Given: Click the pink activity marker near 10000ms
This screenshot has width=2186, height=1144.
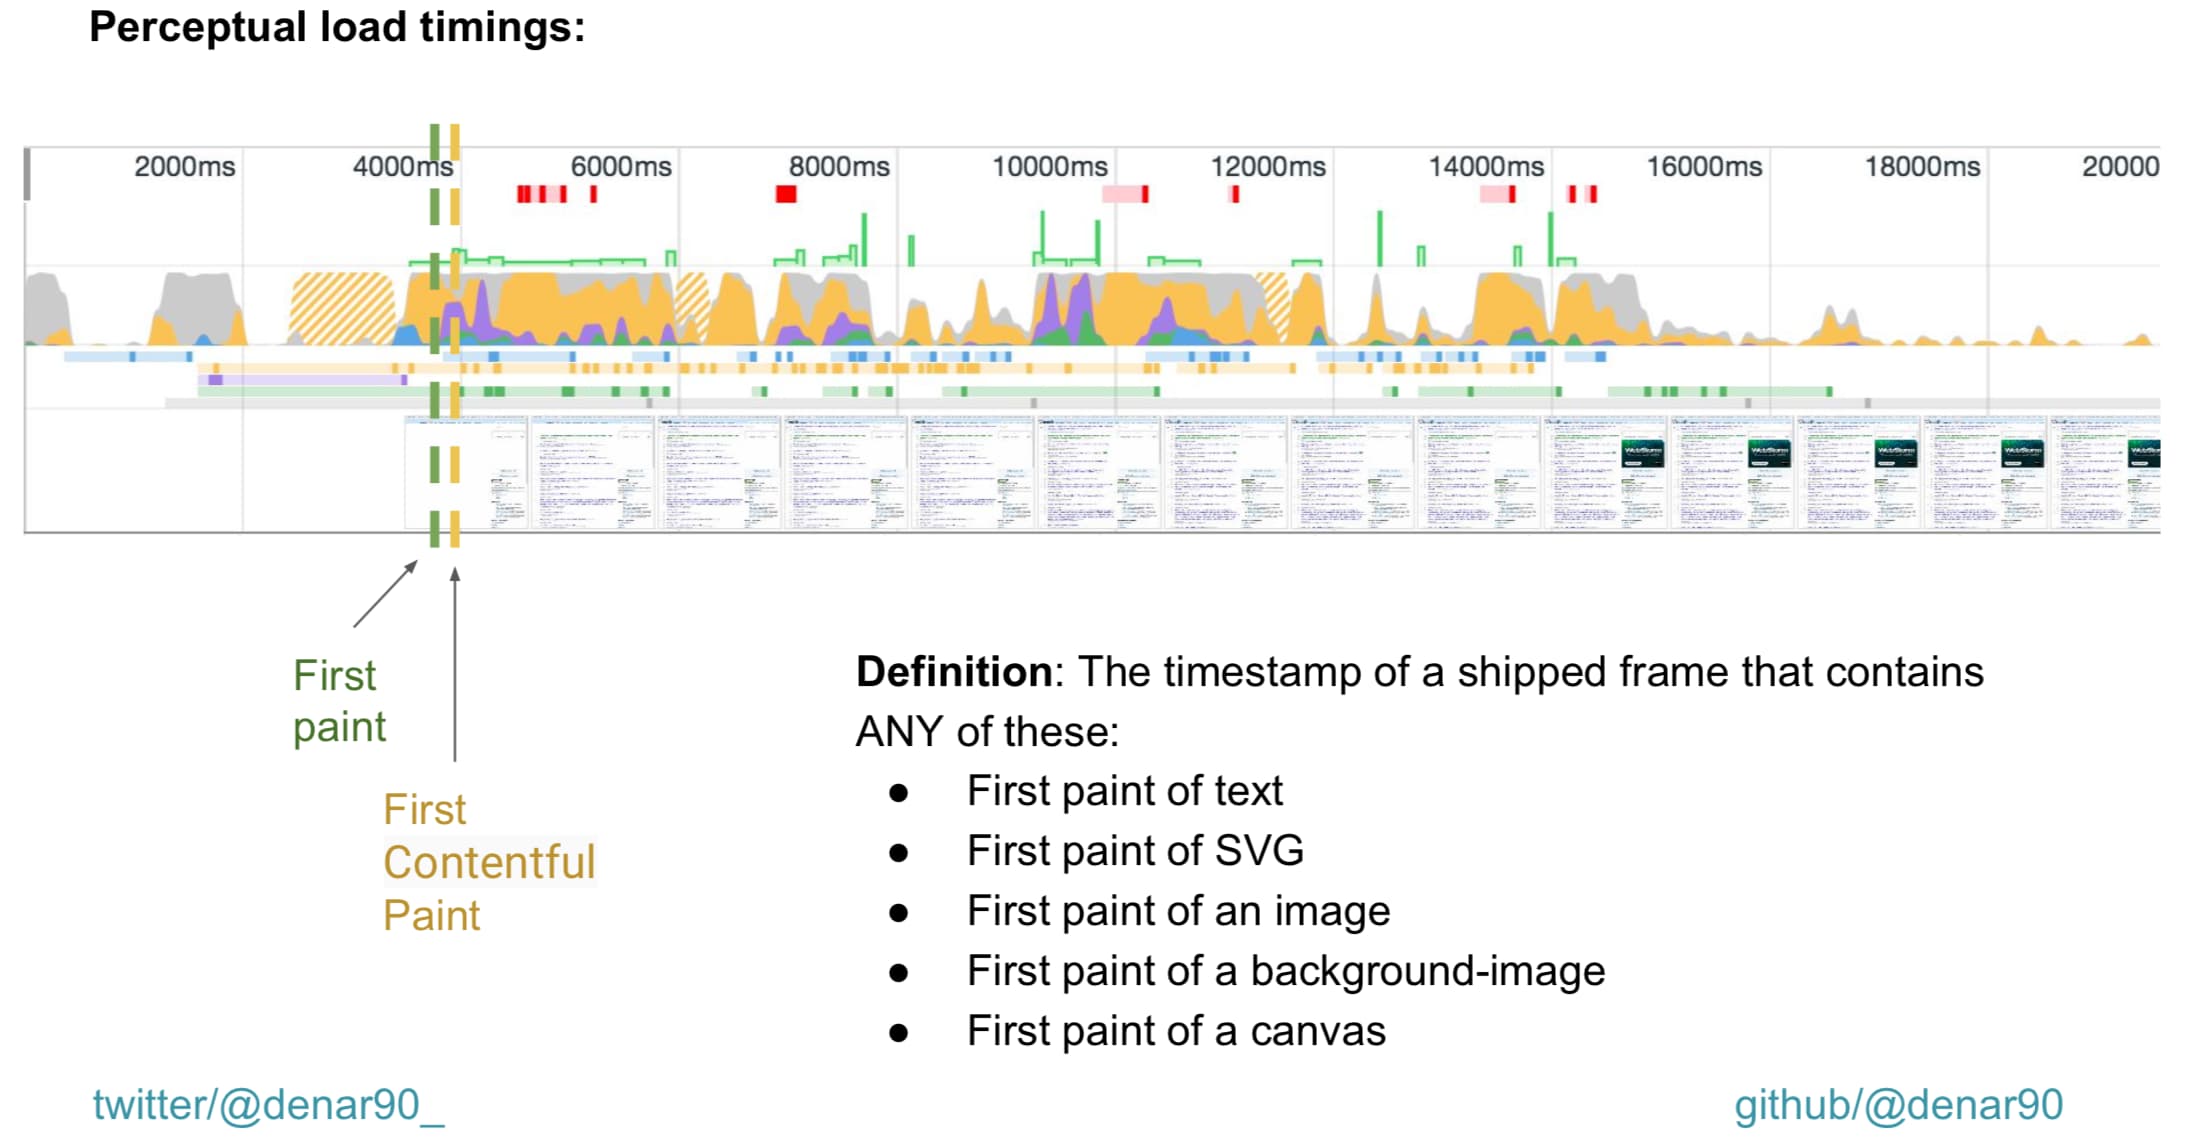Looking at the screenshot, I should click(1125, 193).
